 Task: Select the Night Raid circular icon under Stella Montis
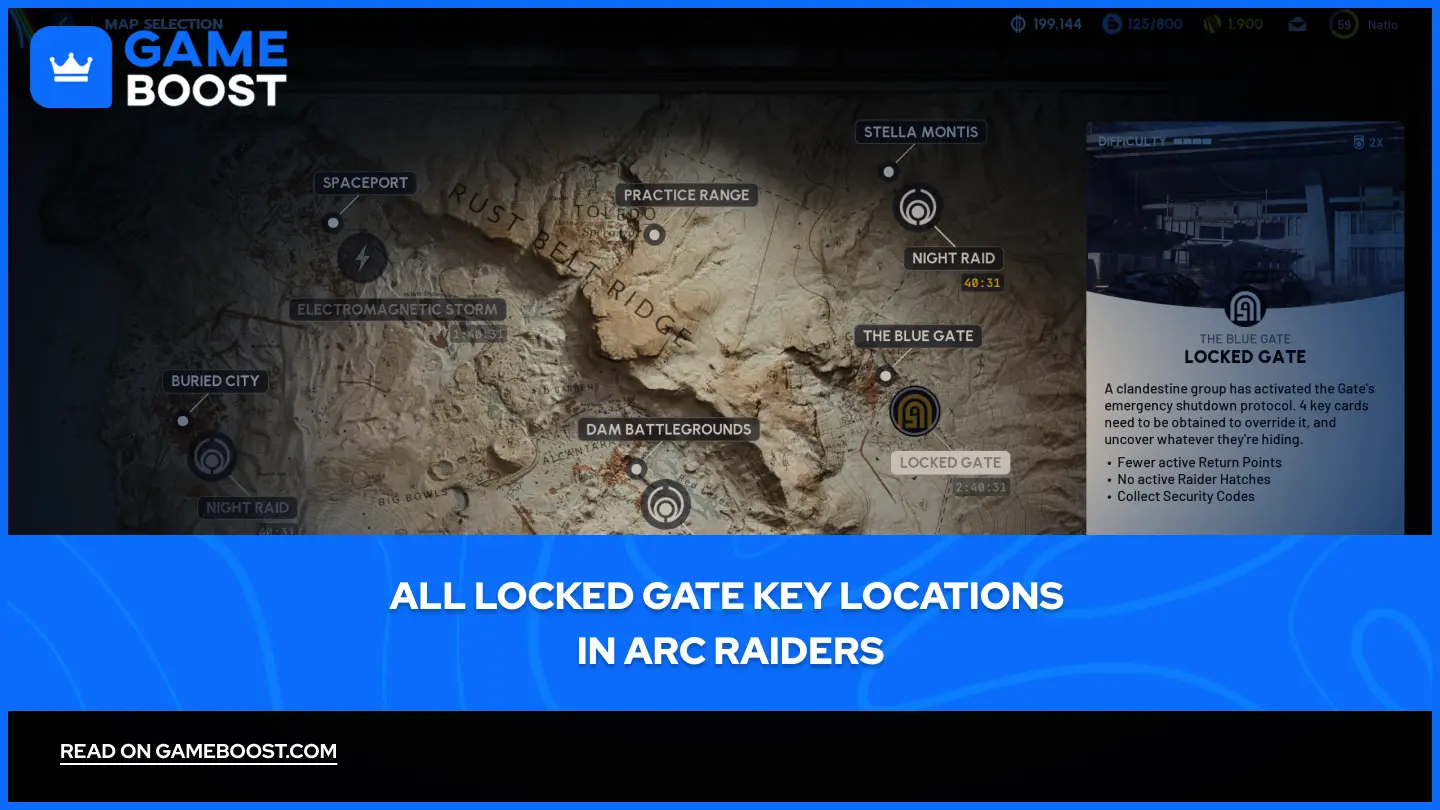[x=918, y=208]
